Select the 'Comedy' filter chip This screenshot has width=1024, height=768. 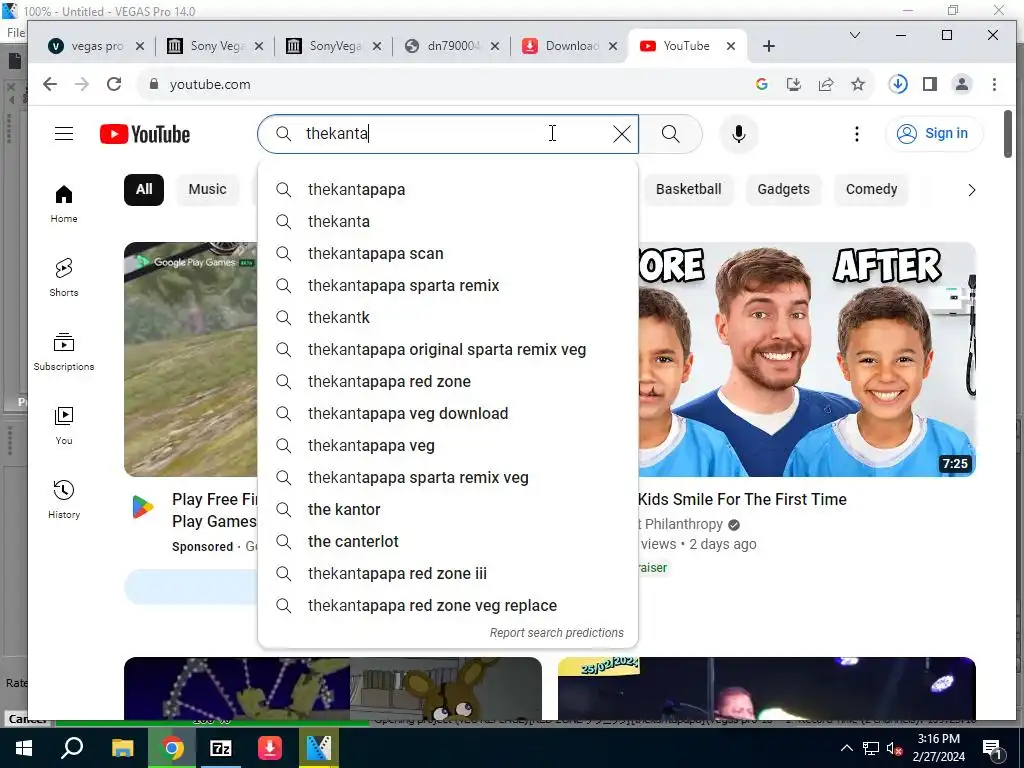point(871,189)
